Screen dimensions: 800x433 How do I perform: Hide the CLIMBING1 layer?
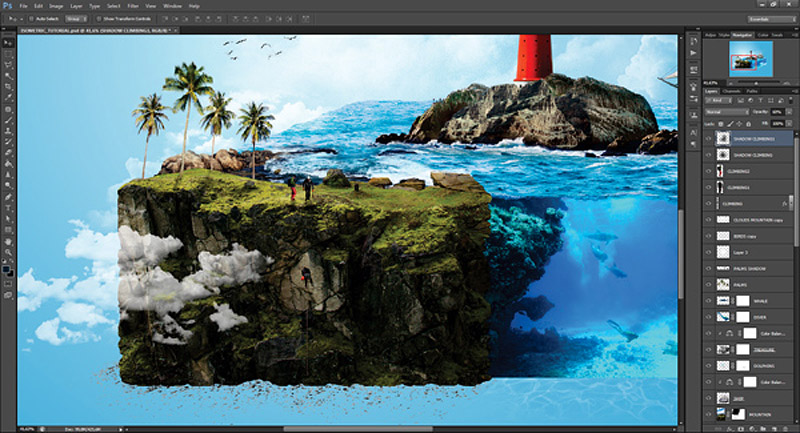click(x=708, y=187)
